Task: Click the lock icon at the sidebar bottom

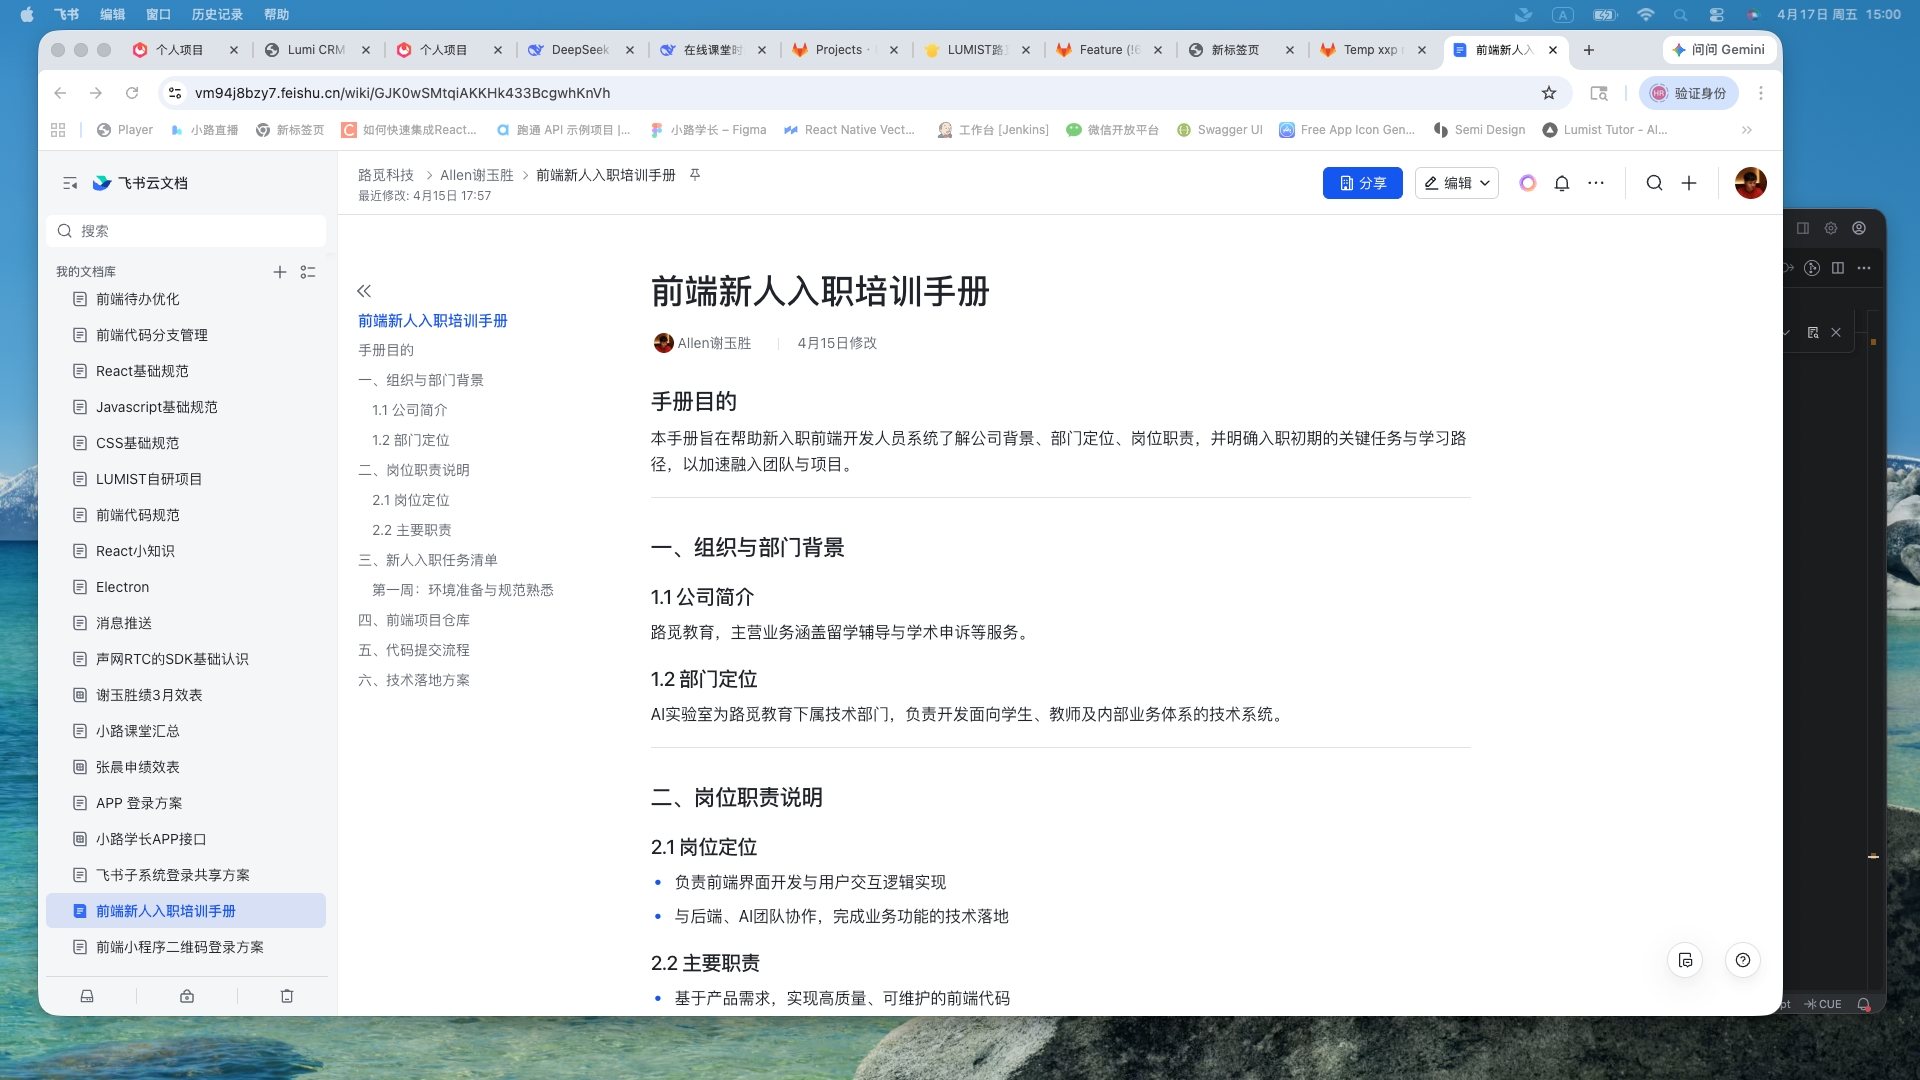Action: [x=186, y=996]
